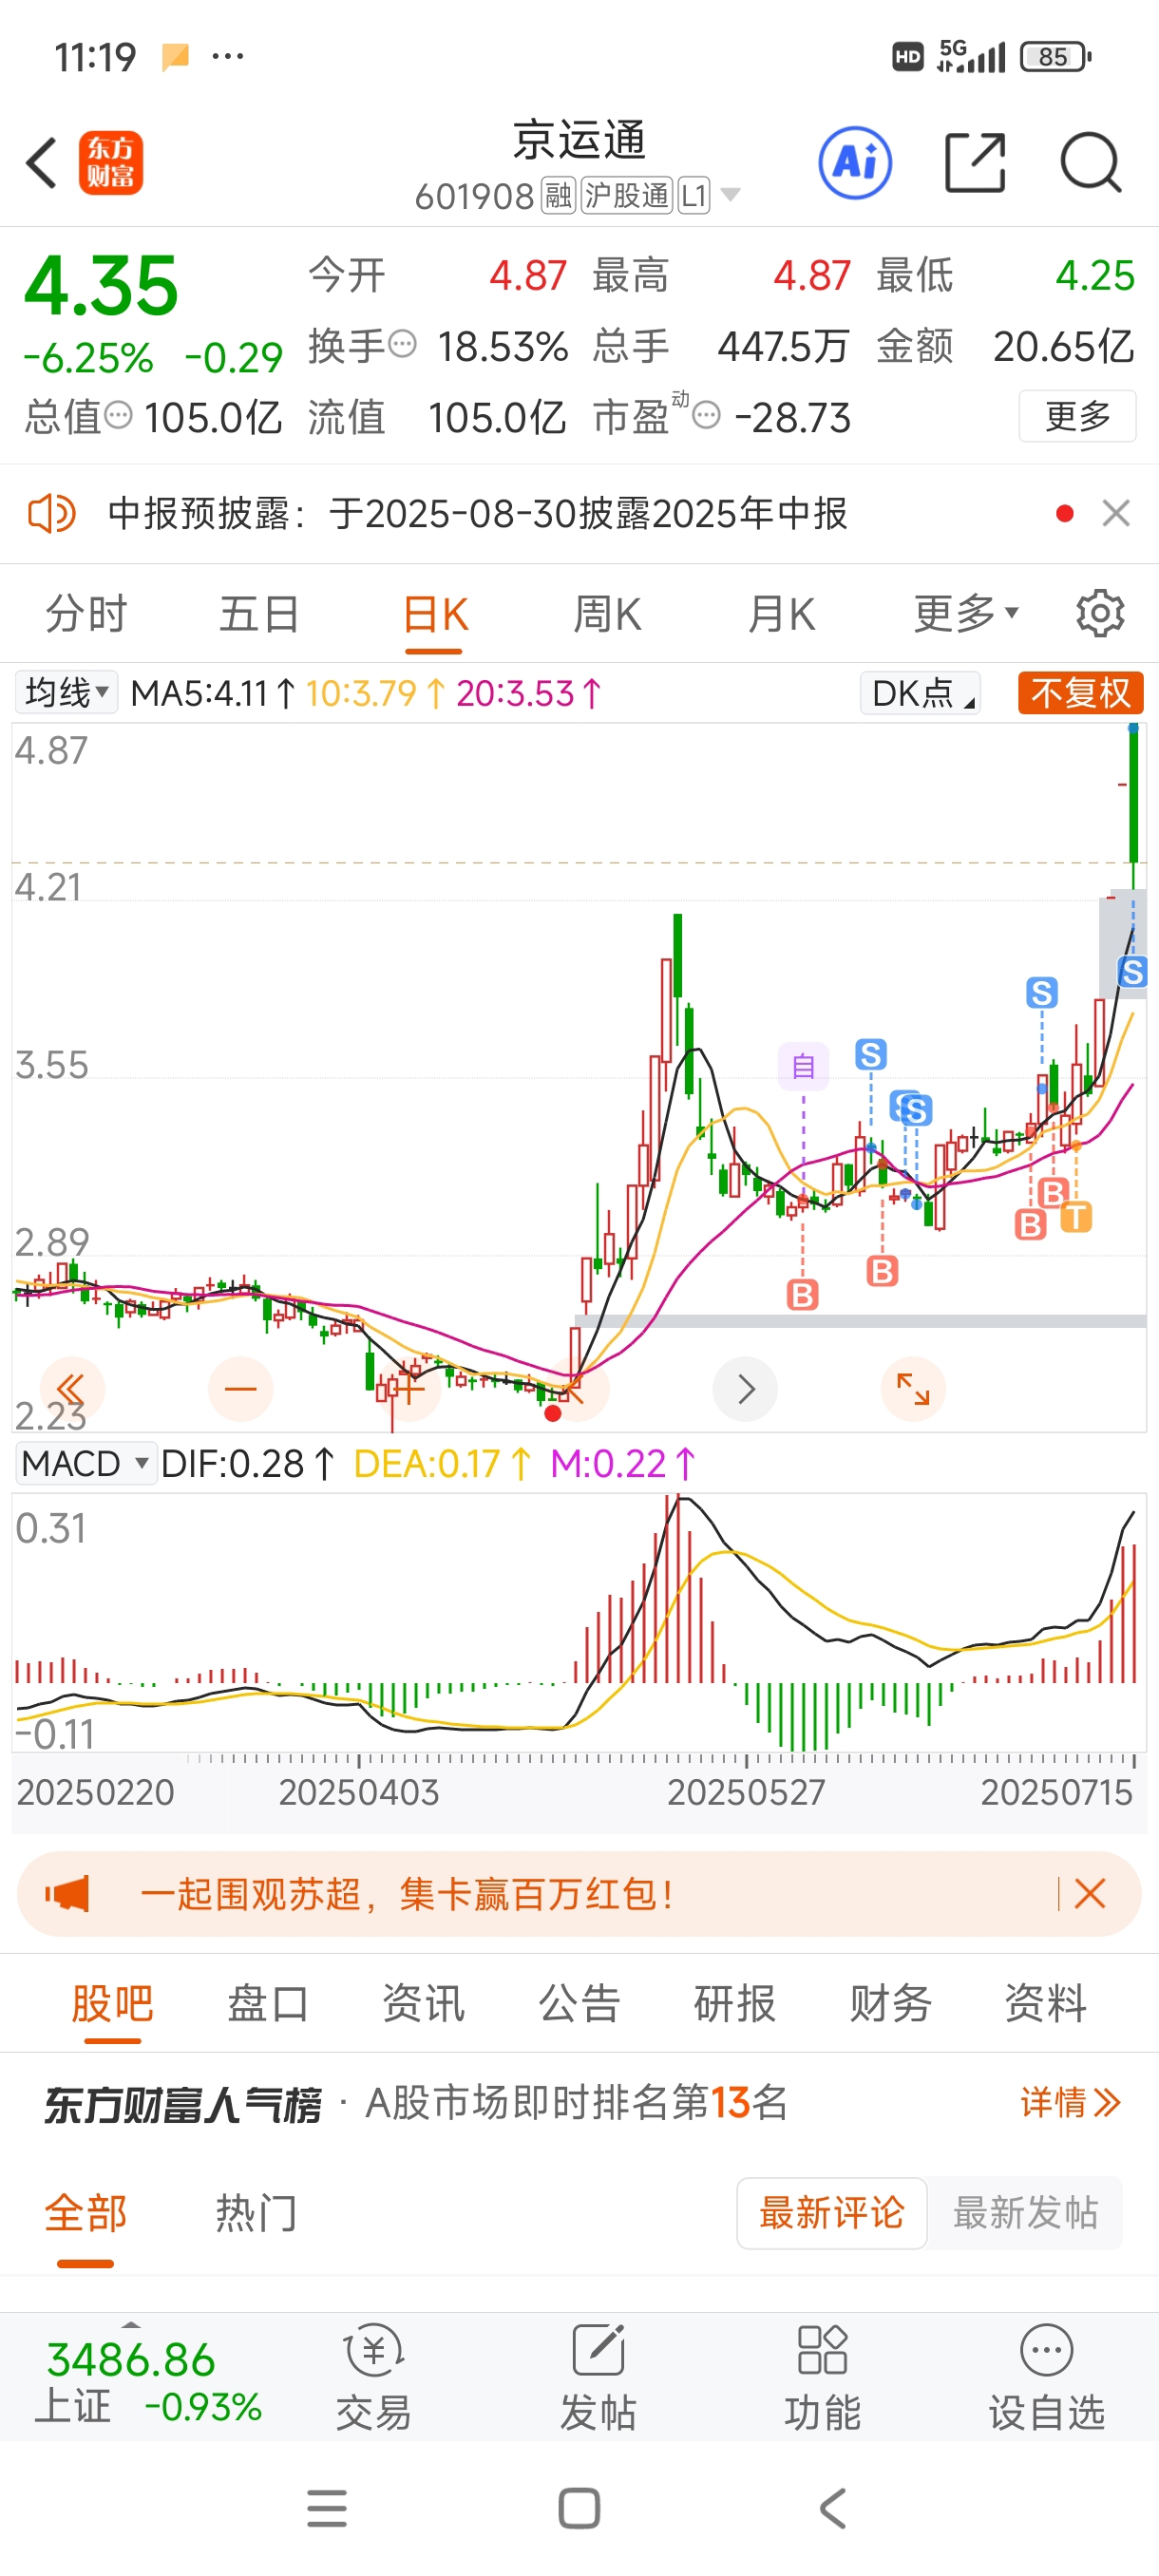Switch to the 月K tab

pos(781,614)
